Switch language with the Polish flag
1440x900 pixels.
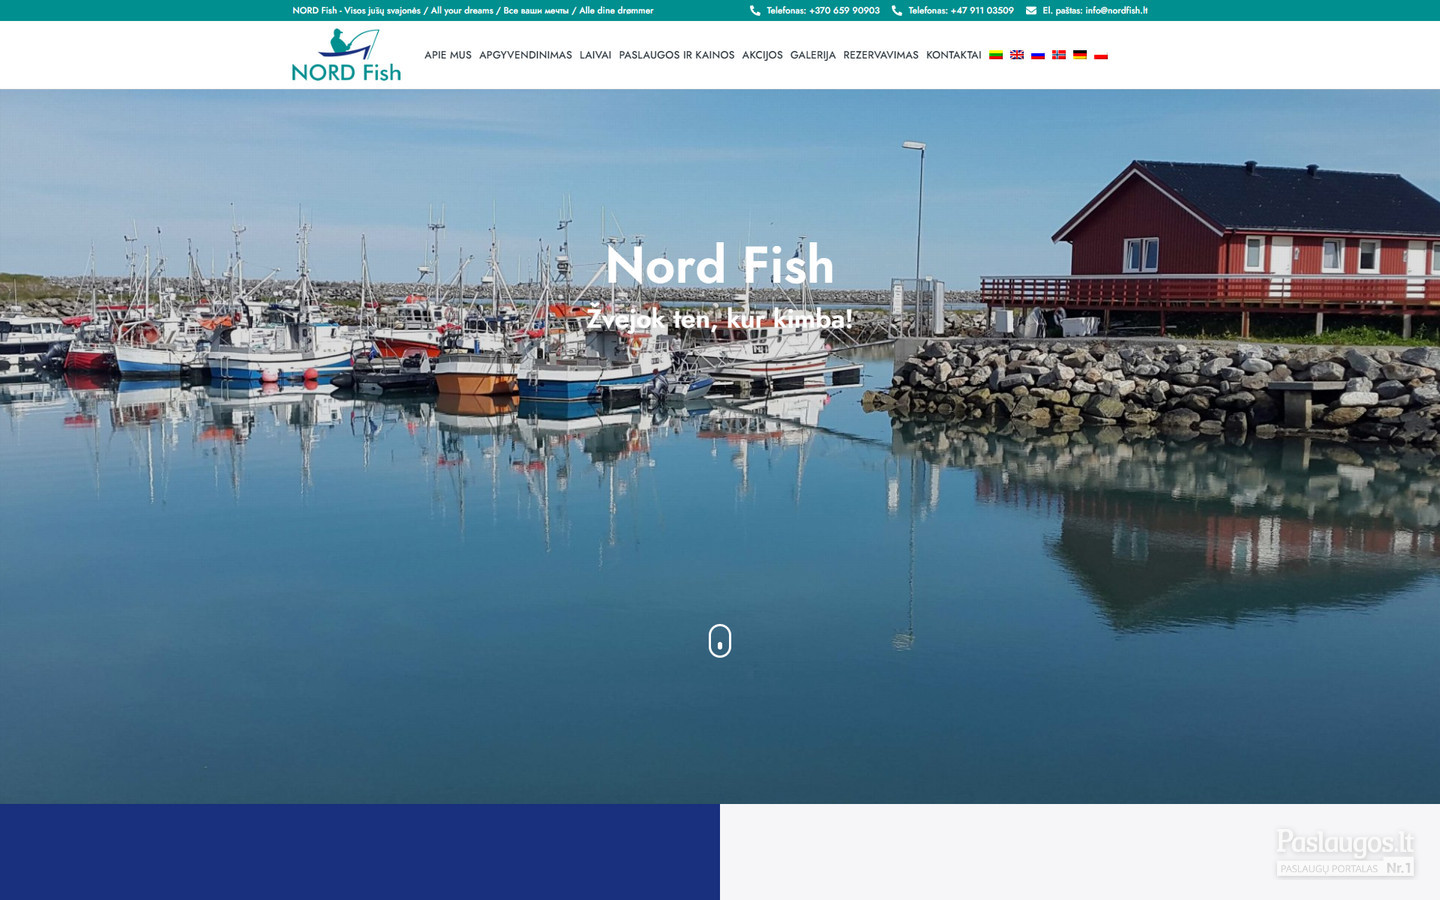(1101, 55)
